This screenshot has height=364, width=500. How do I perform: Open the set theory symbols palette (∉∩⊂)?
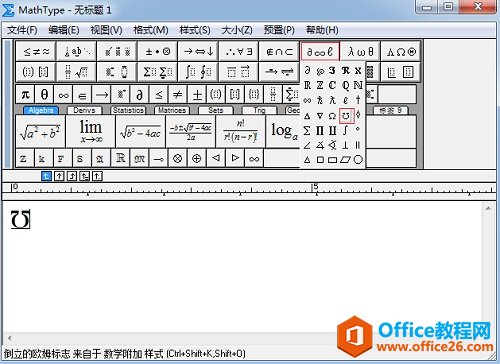[279, 51]
